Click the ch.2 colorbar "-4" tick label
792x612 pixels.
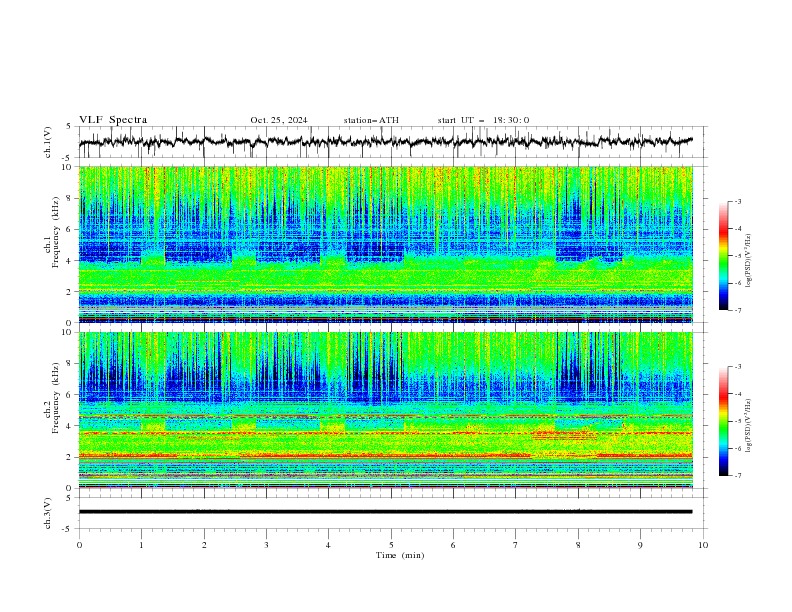tap(737, 394)
